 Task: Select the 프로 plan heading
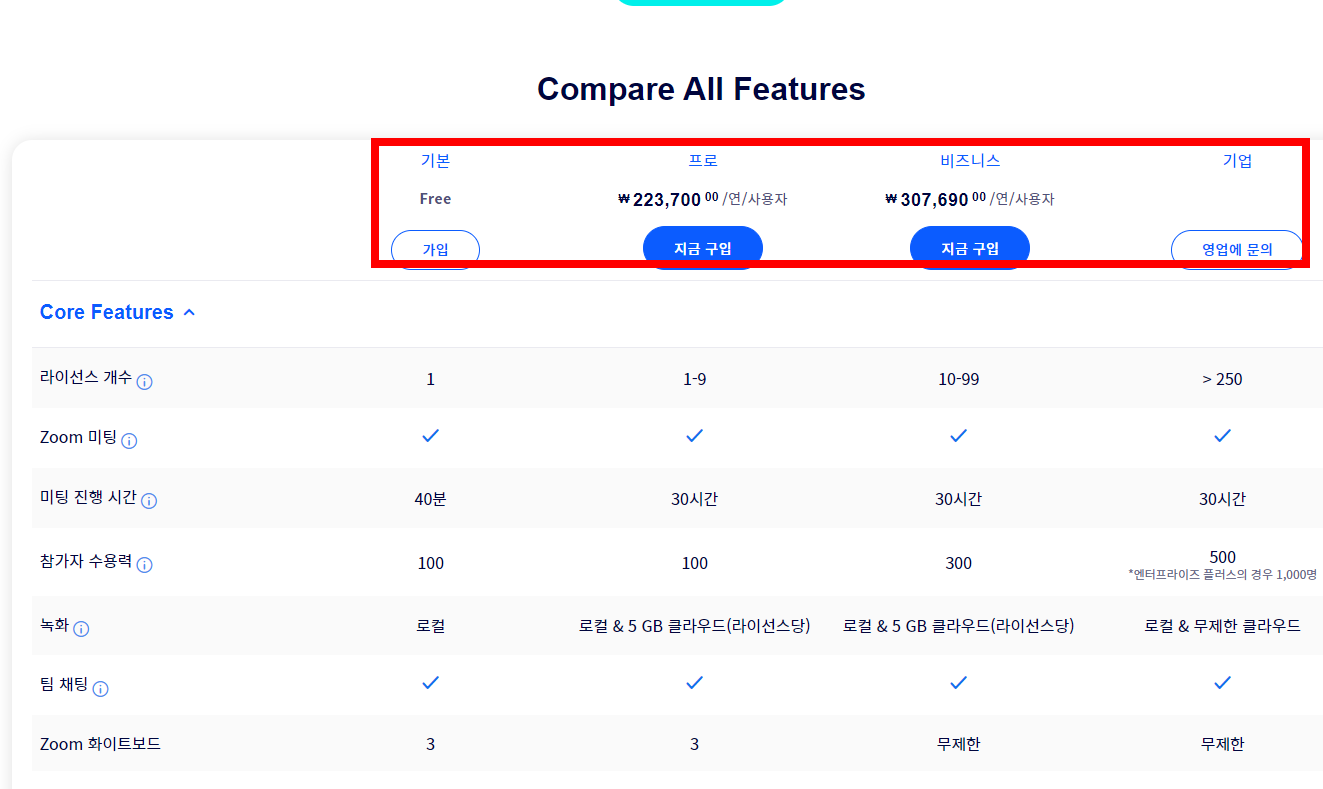point(703,161)
